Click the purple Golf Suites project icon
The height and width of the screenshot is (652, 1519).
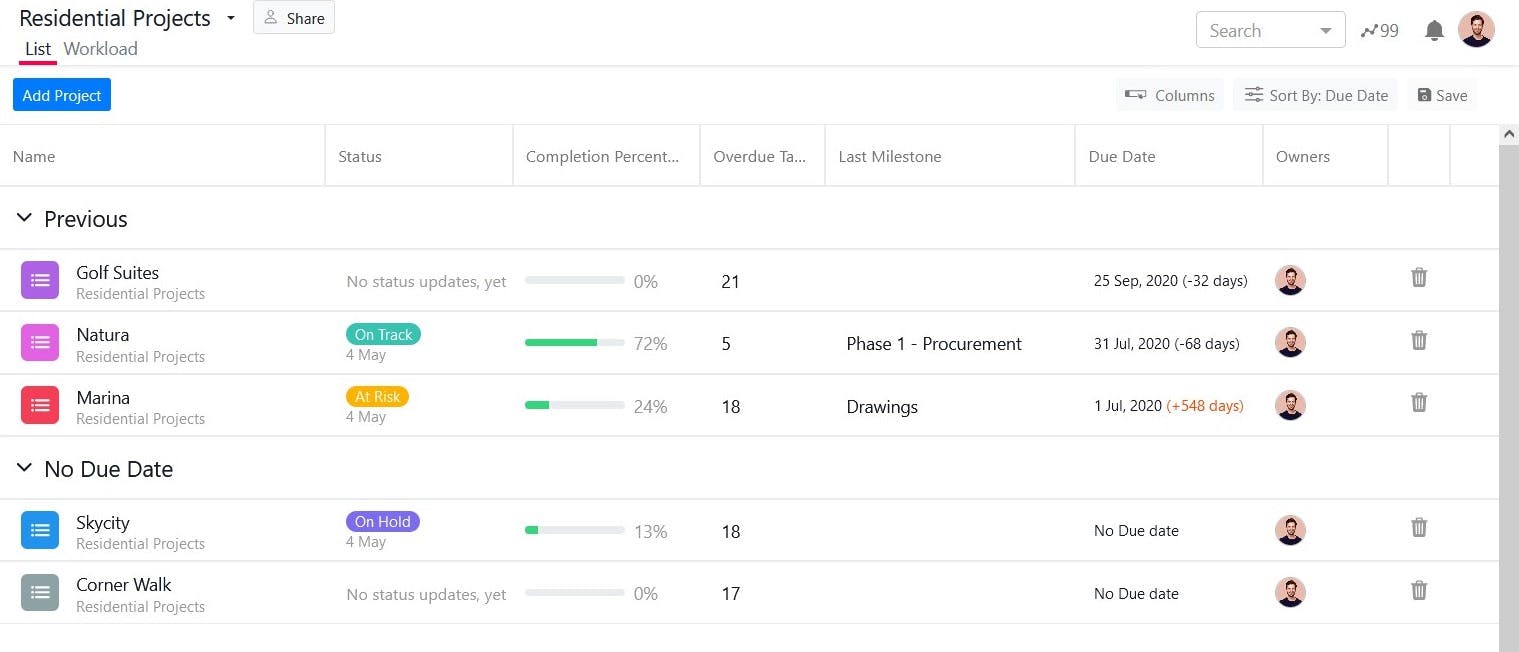click(40, 280)
